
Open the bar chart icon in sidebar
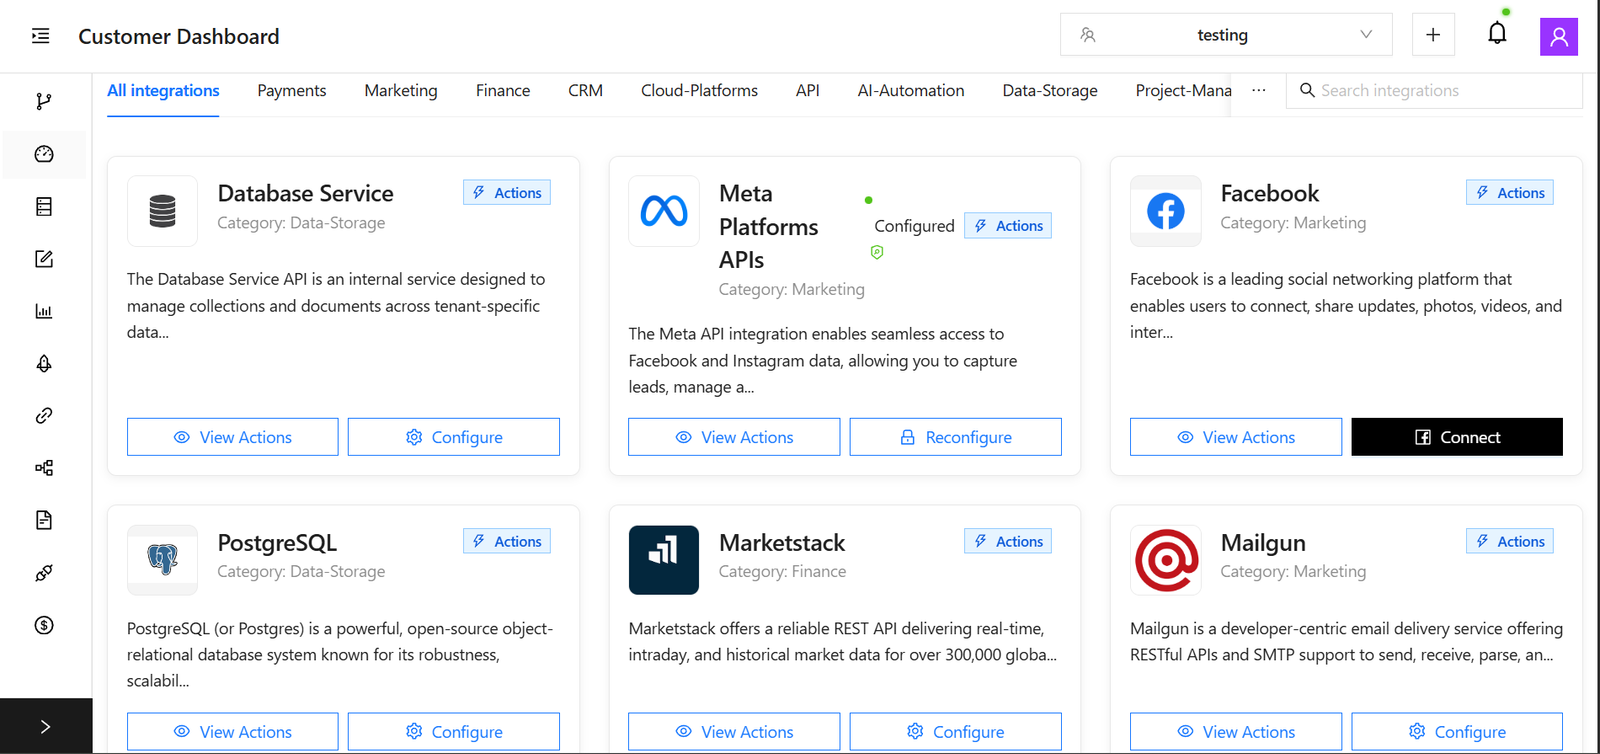pyautogui.click(x=44, y=311)
